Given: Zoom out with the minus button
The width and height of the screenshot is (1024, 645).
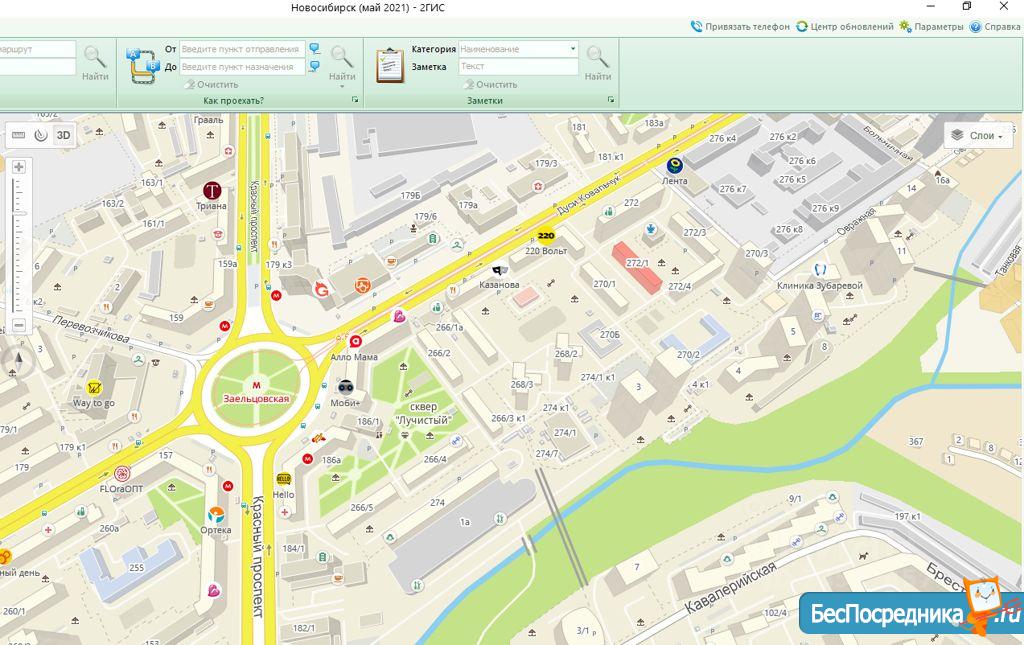Looking at the screenshot, I should 18,325.
